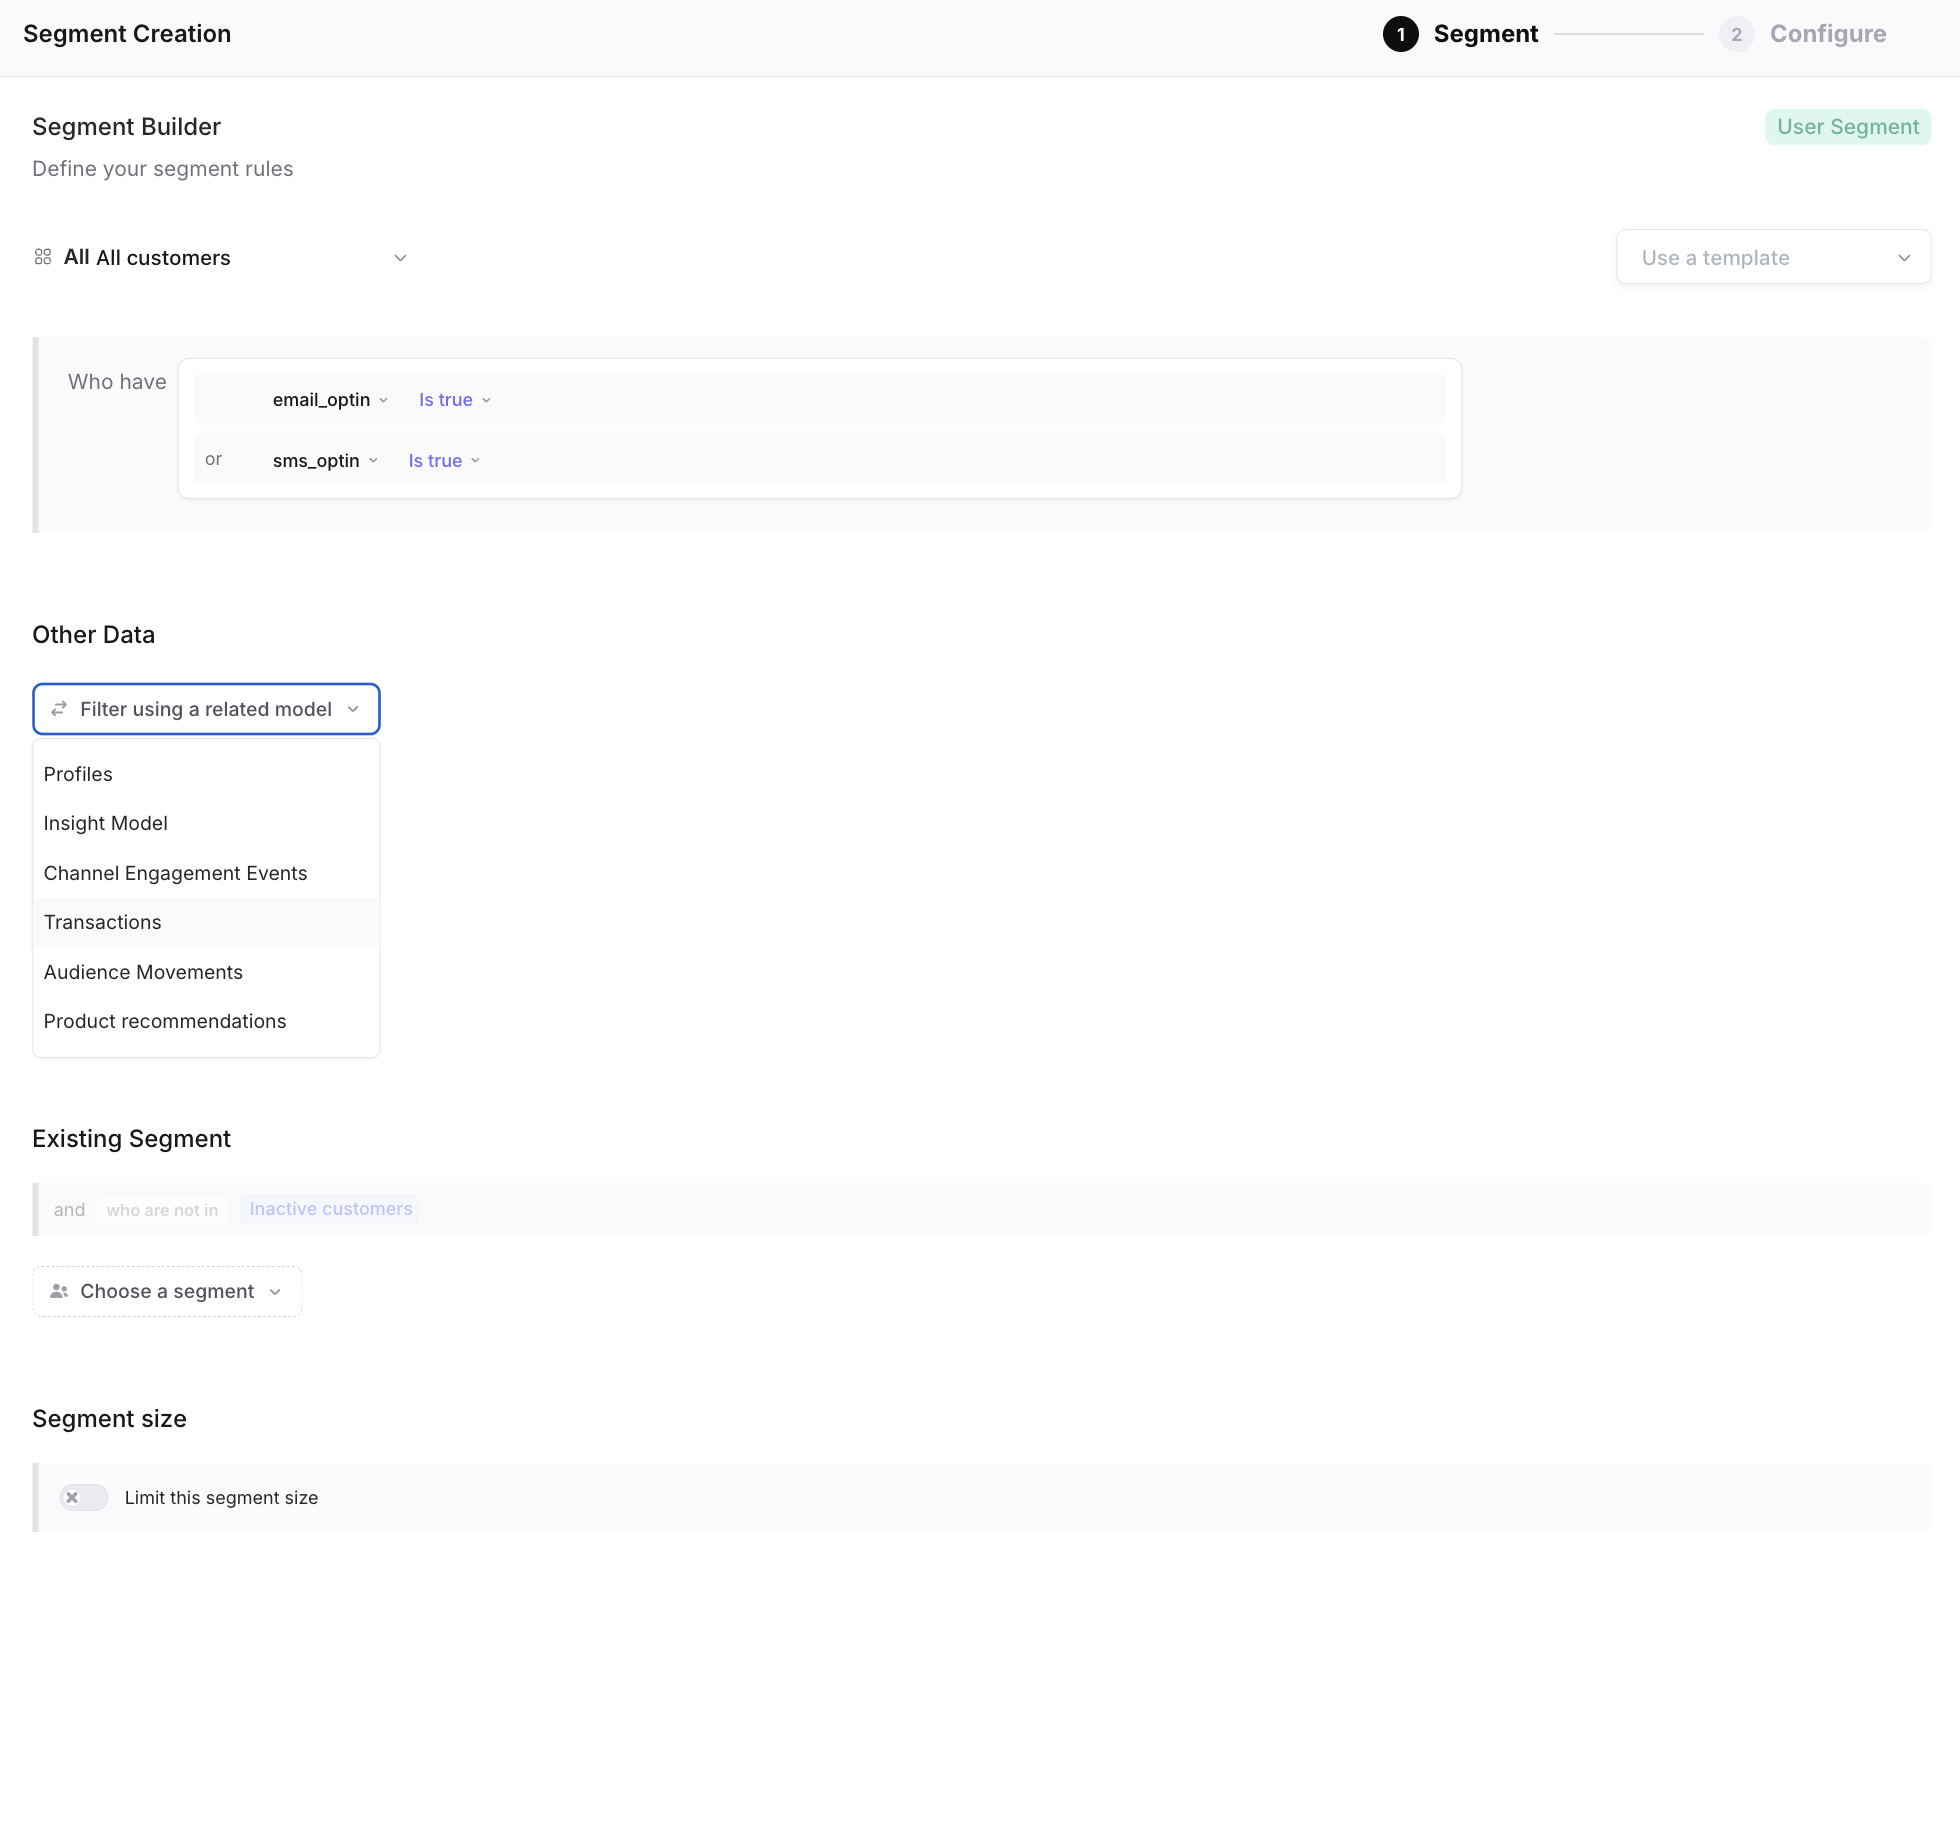Click the step 2 Configure circle
The image size is (1960, 1842).
point(1736,34)
